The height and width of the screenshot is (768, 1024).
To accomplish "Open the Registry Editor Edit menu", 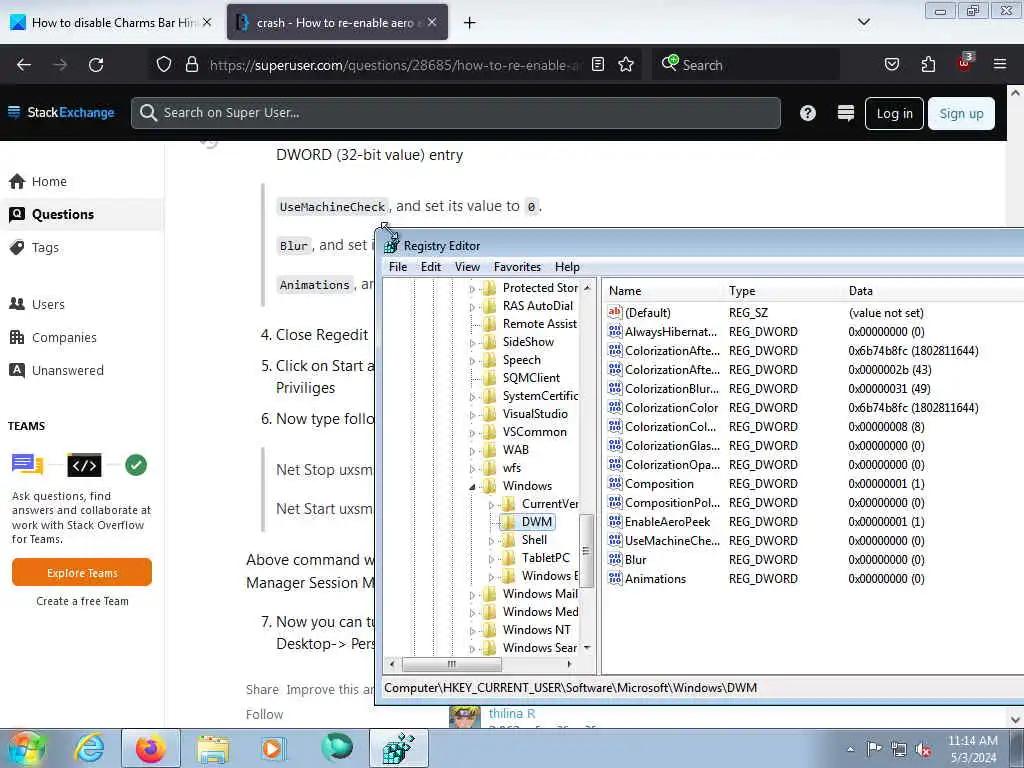I will [x=430, y=266].
